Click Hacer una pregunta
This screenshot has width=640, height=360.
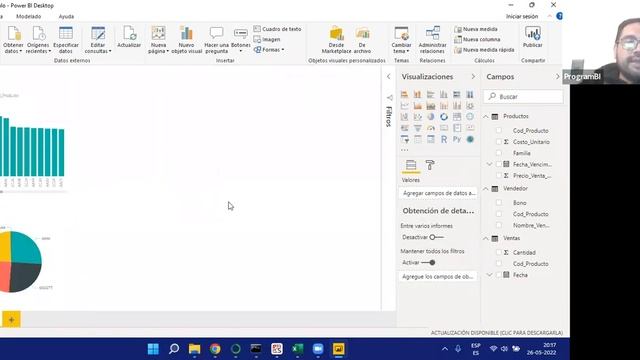[216, 40]
